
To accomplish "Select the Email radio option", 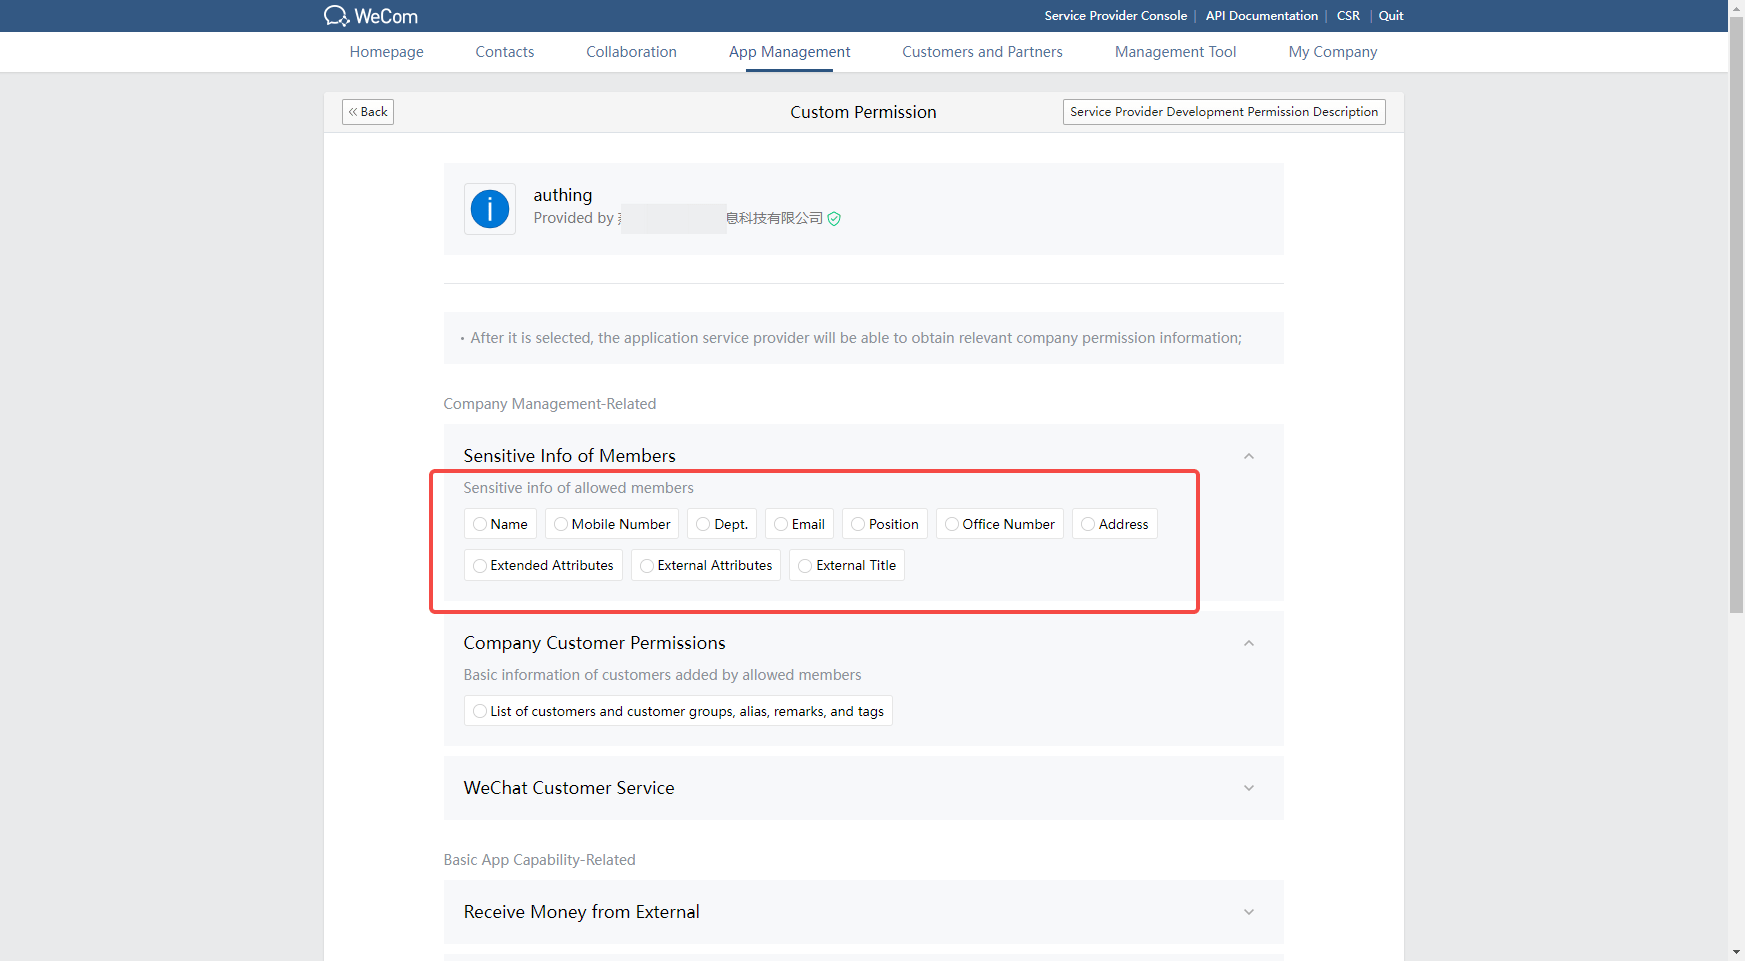I will 781,524.
